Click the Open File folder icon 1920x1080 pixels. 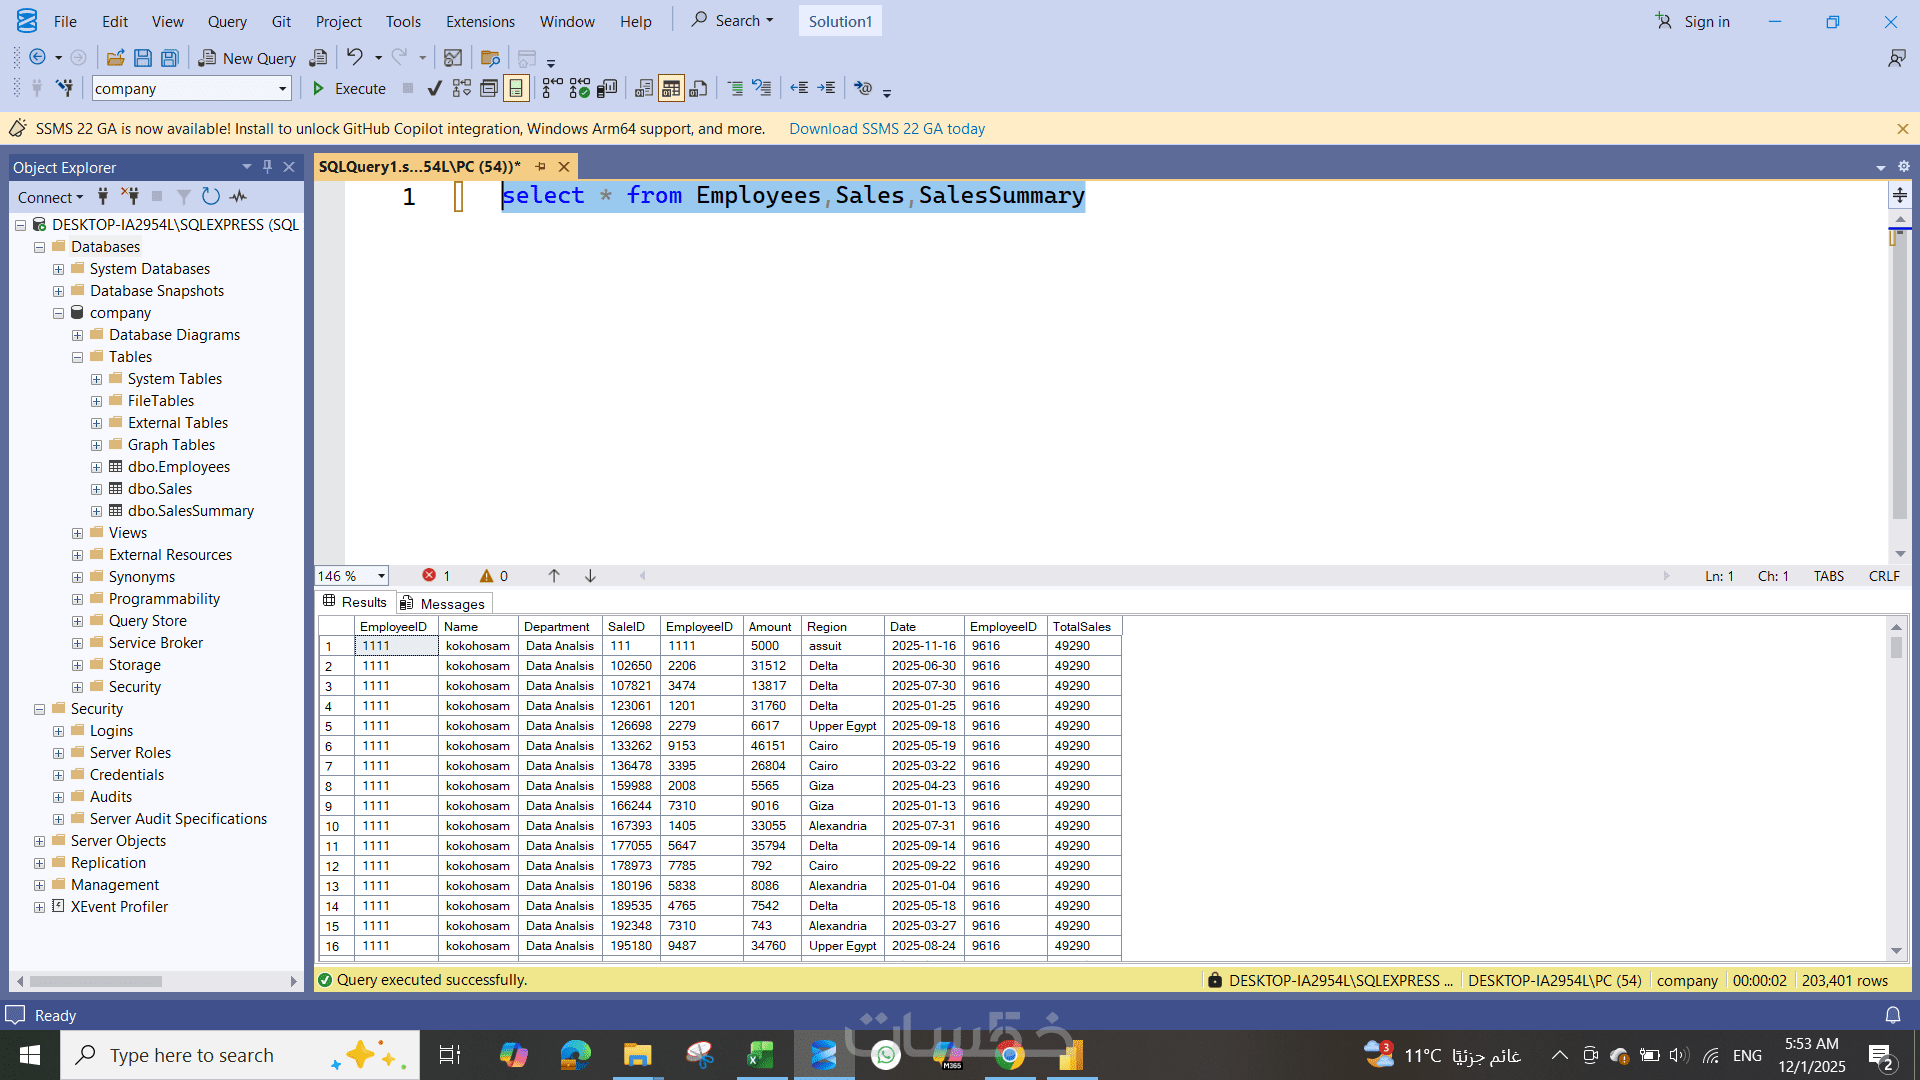pos(115,58)
